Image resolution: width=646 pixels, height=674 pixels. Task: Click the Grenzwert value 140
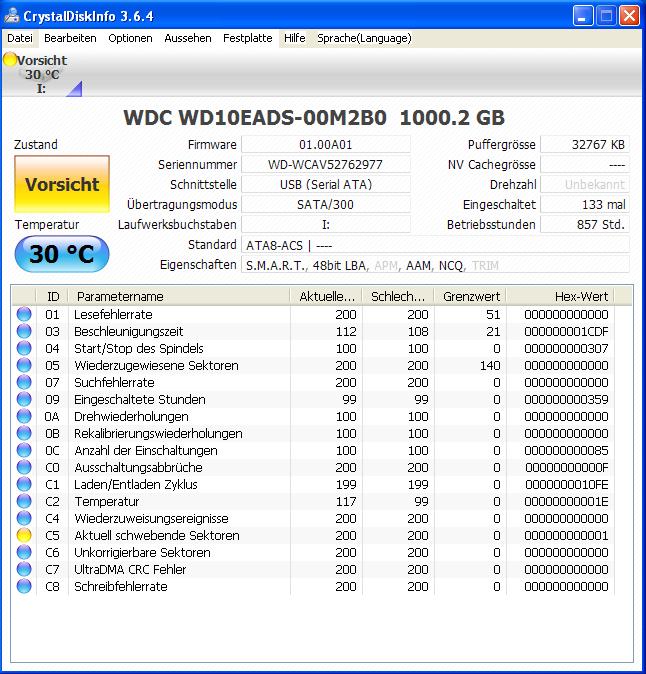pyautogui.click(x=490, y=365)
